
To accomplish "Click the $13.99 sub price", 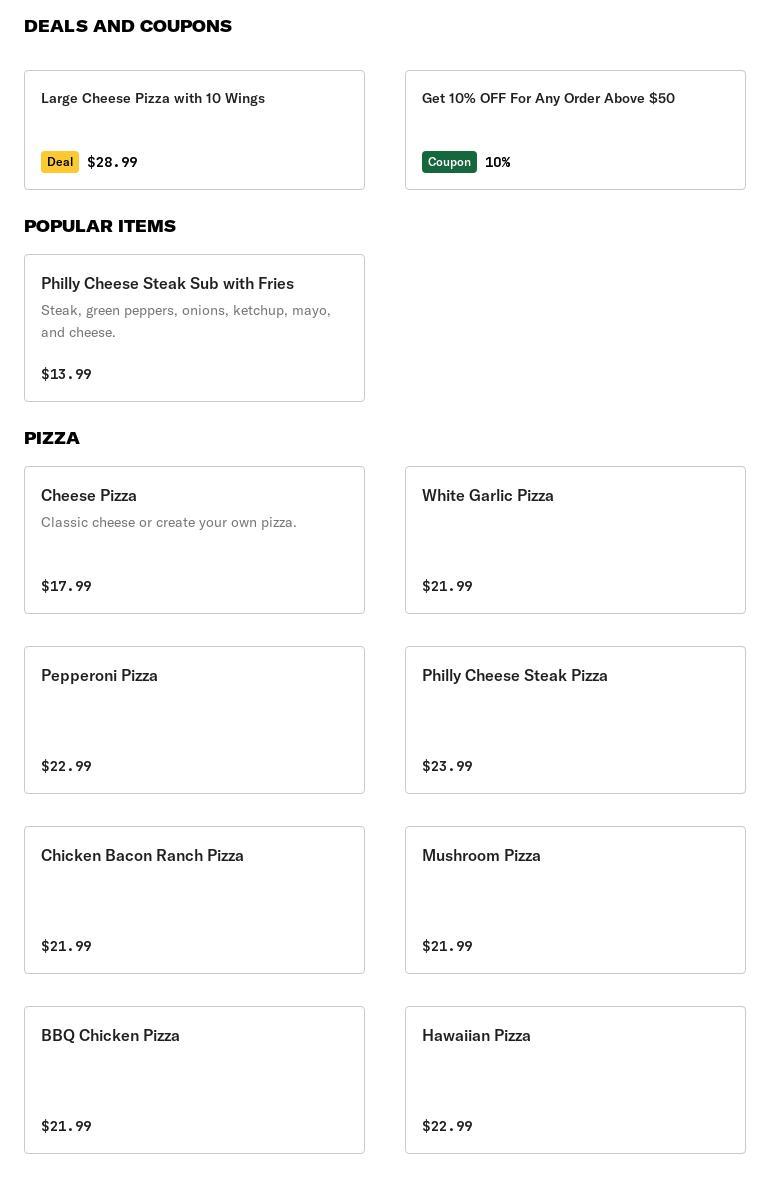I will (x=66, y=374).
